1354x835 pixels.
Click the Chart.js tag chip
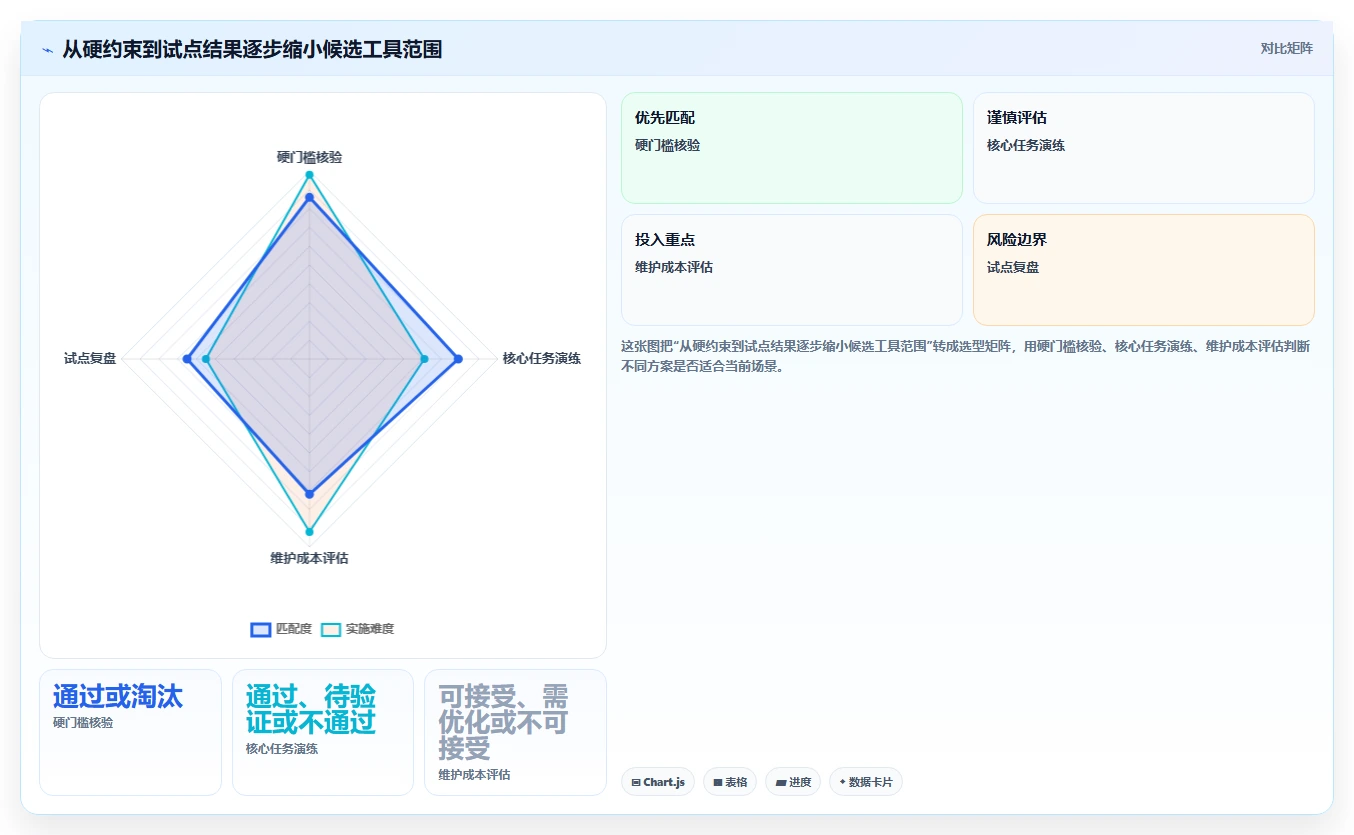tap(658, 782)
